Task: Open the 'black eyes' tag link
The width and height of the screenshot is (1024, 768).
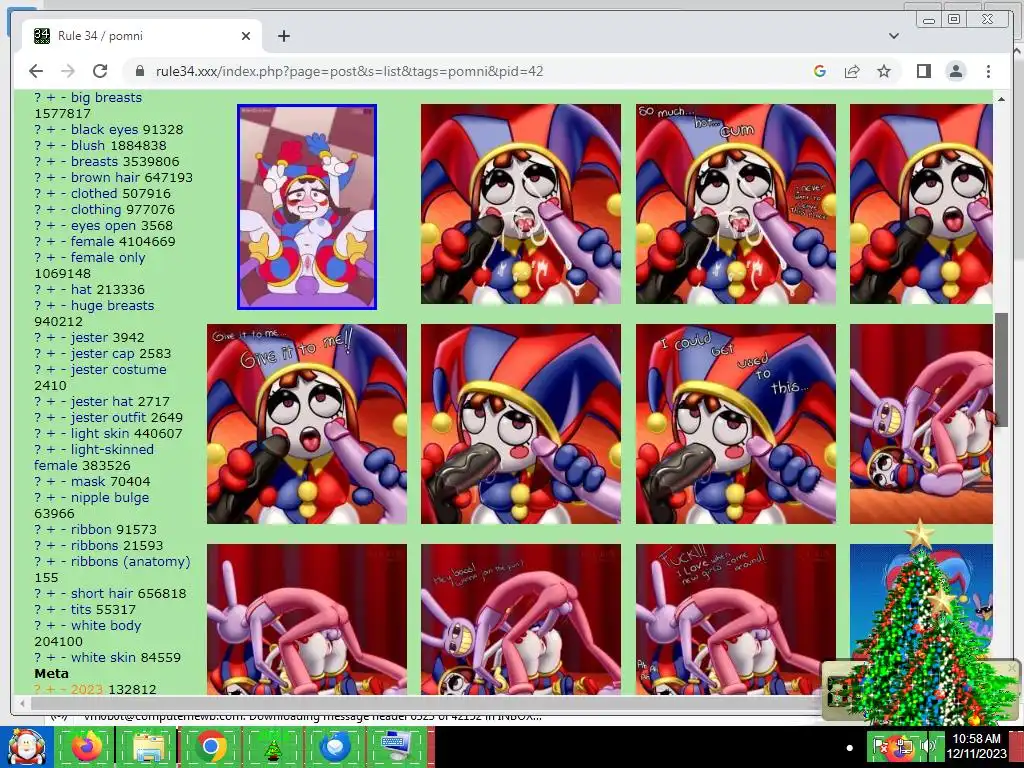Action: point(106,129)
